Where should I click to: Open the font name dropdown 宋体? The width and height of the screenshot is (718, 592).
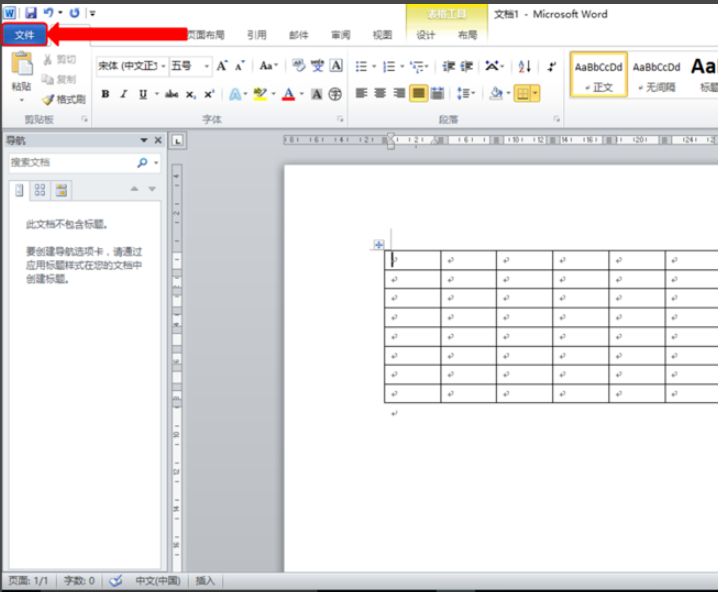[132, 66]
